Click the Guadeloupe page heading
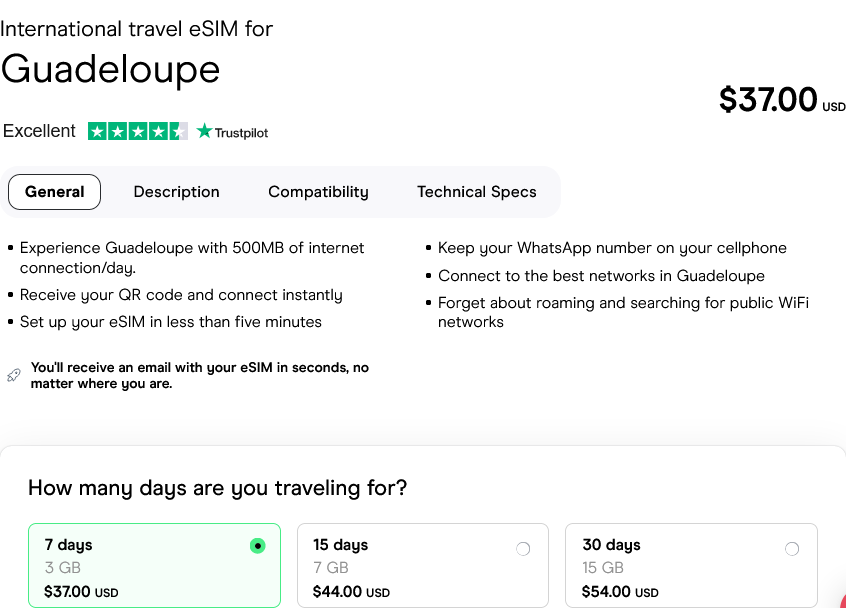 click(110, 69)
